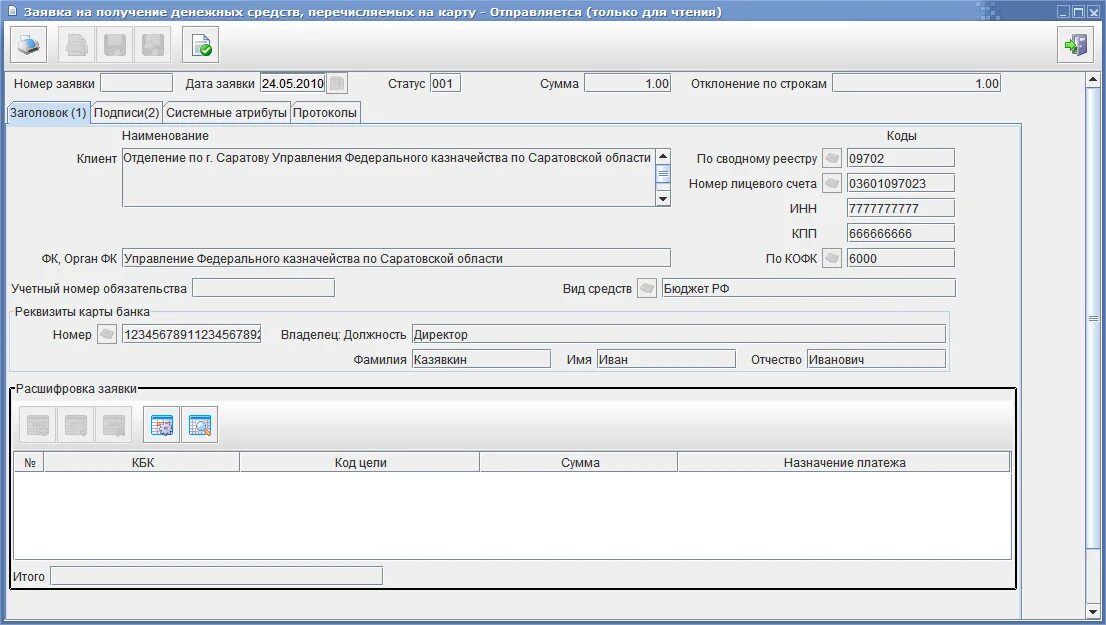Click the greyed-out save floppy icon
This screenshot has height=625, width=1106.
(x=115, y=45)
